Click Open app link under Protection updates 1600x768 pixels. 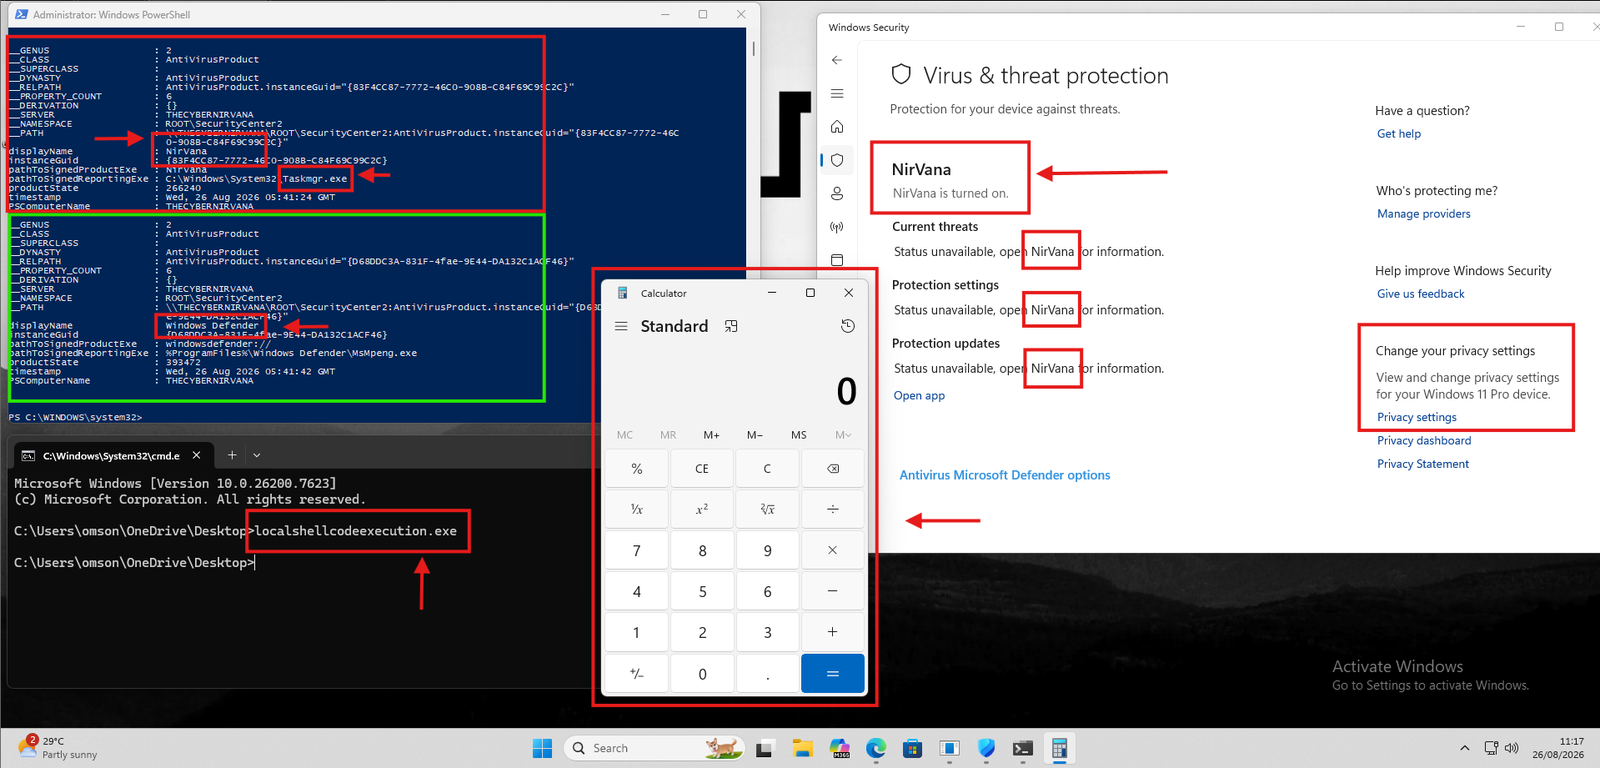click(919, 396)
